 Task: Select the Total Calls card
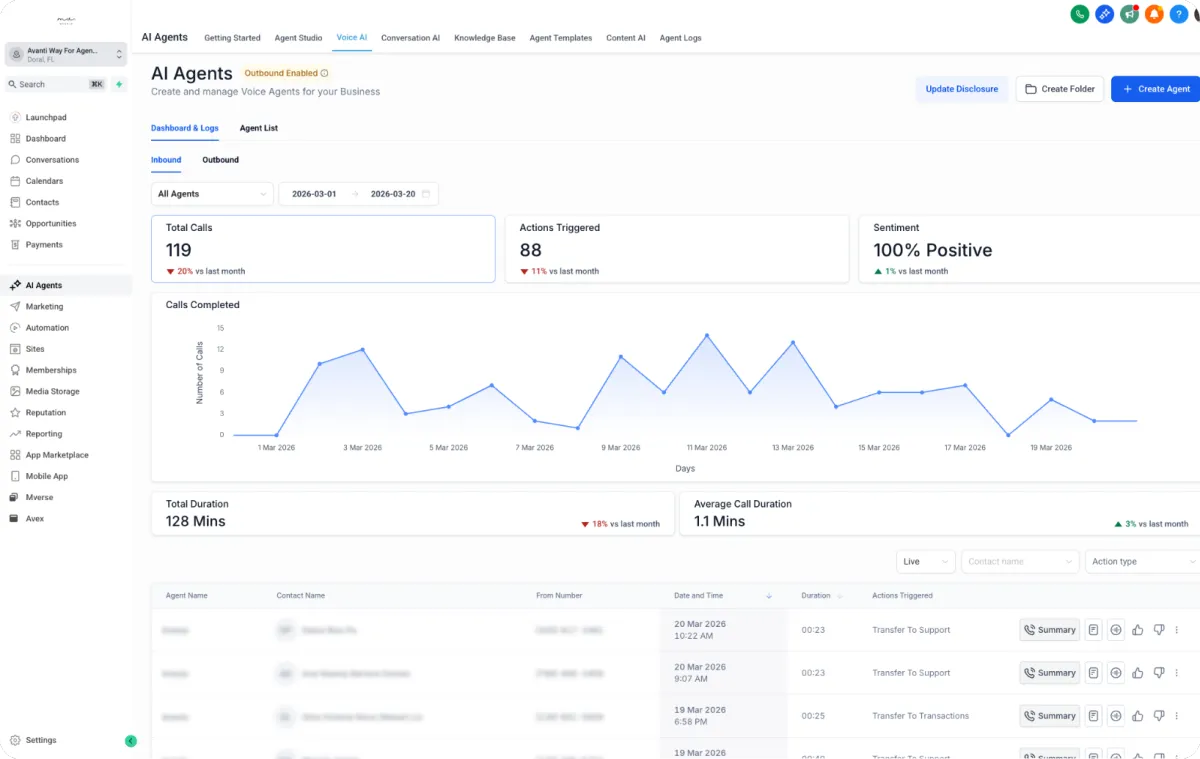point(323,249)
